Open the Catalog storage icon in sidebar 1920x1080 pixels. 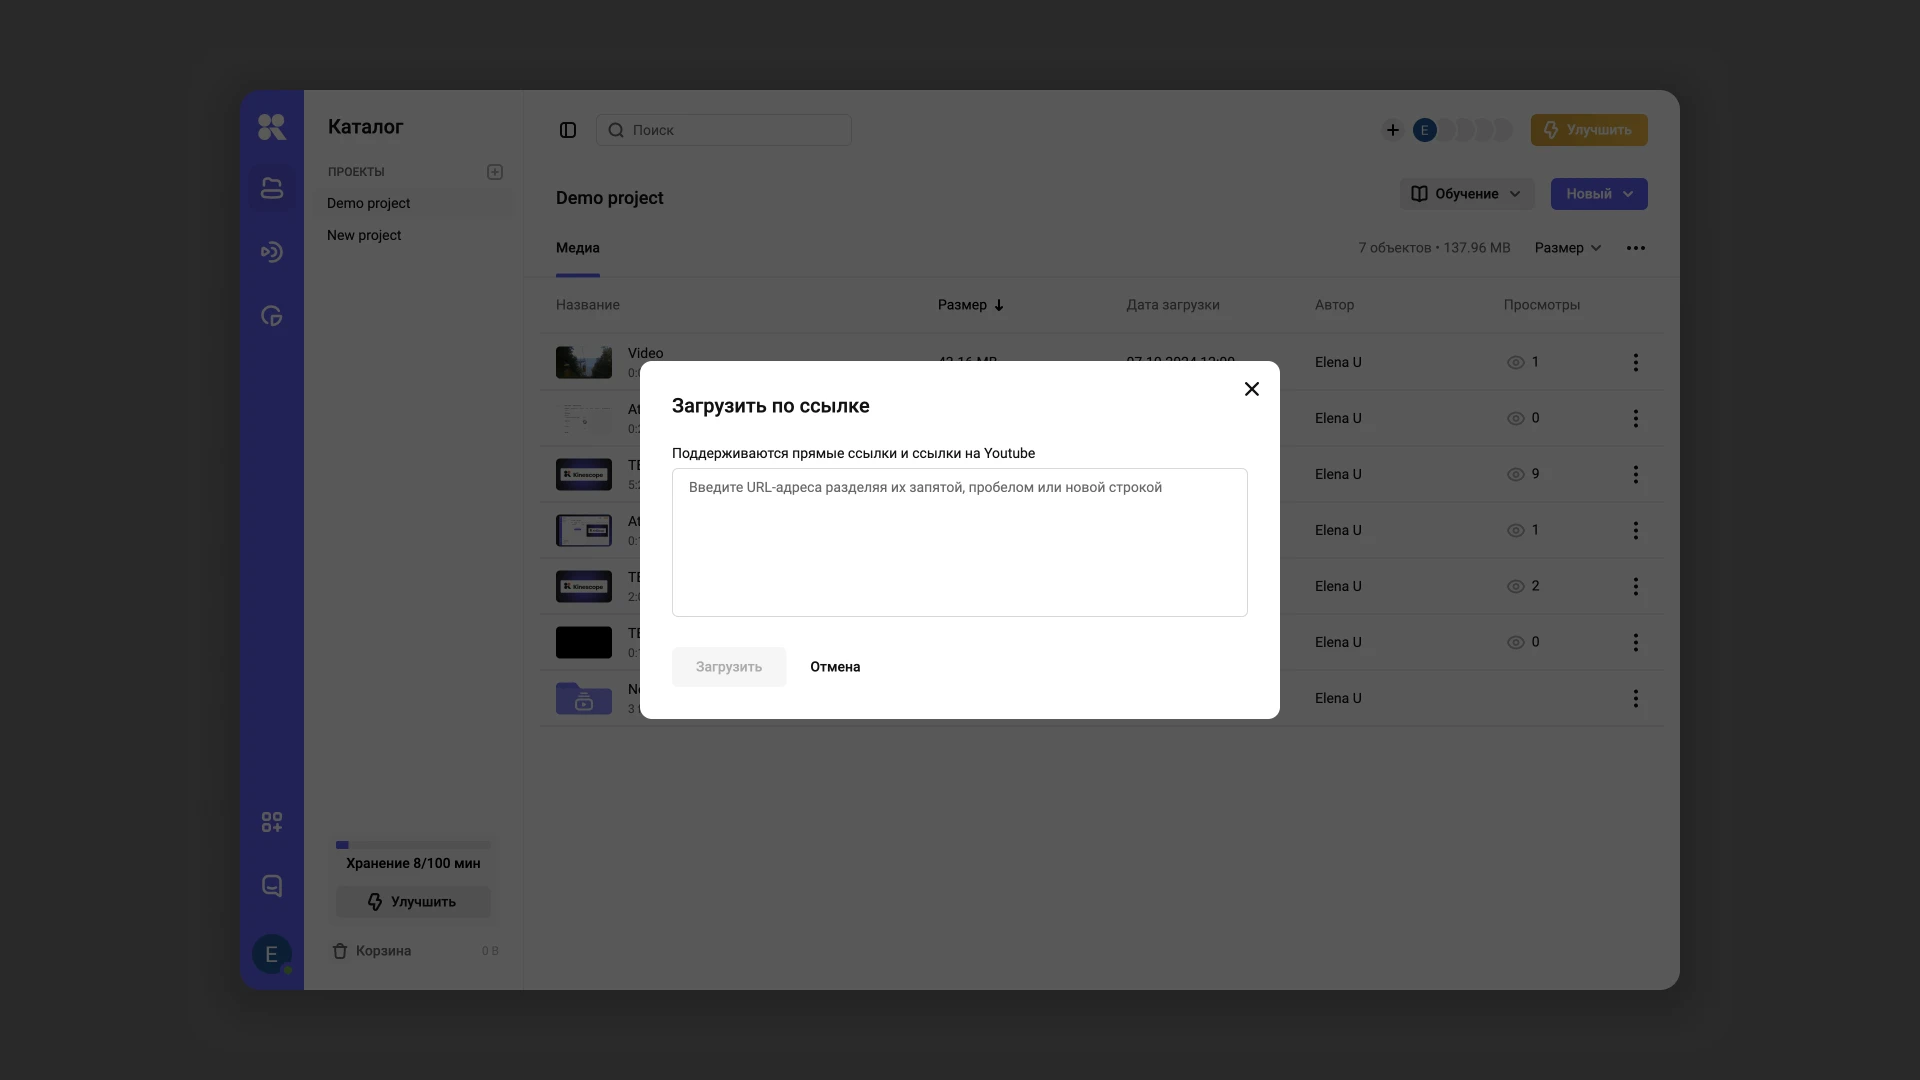tap(271, 188)
